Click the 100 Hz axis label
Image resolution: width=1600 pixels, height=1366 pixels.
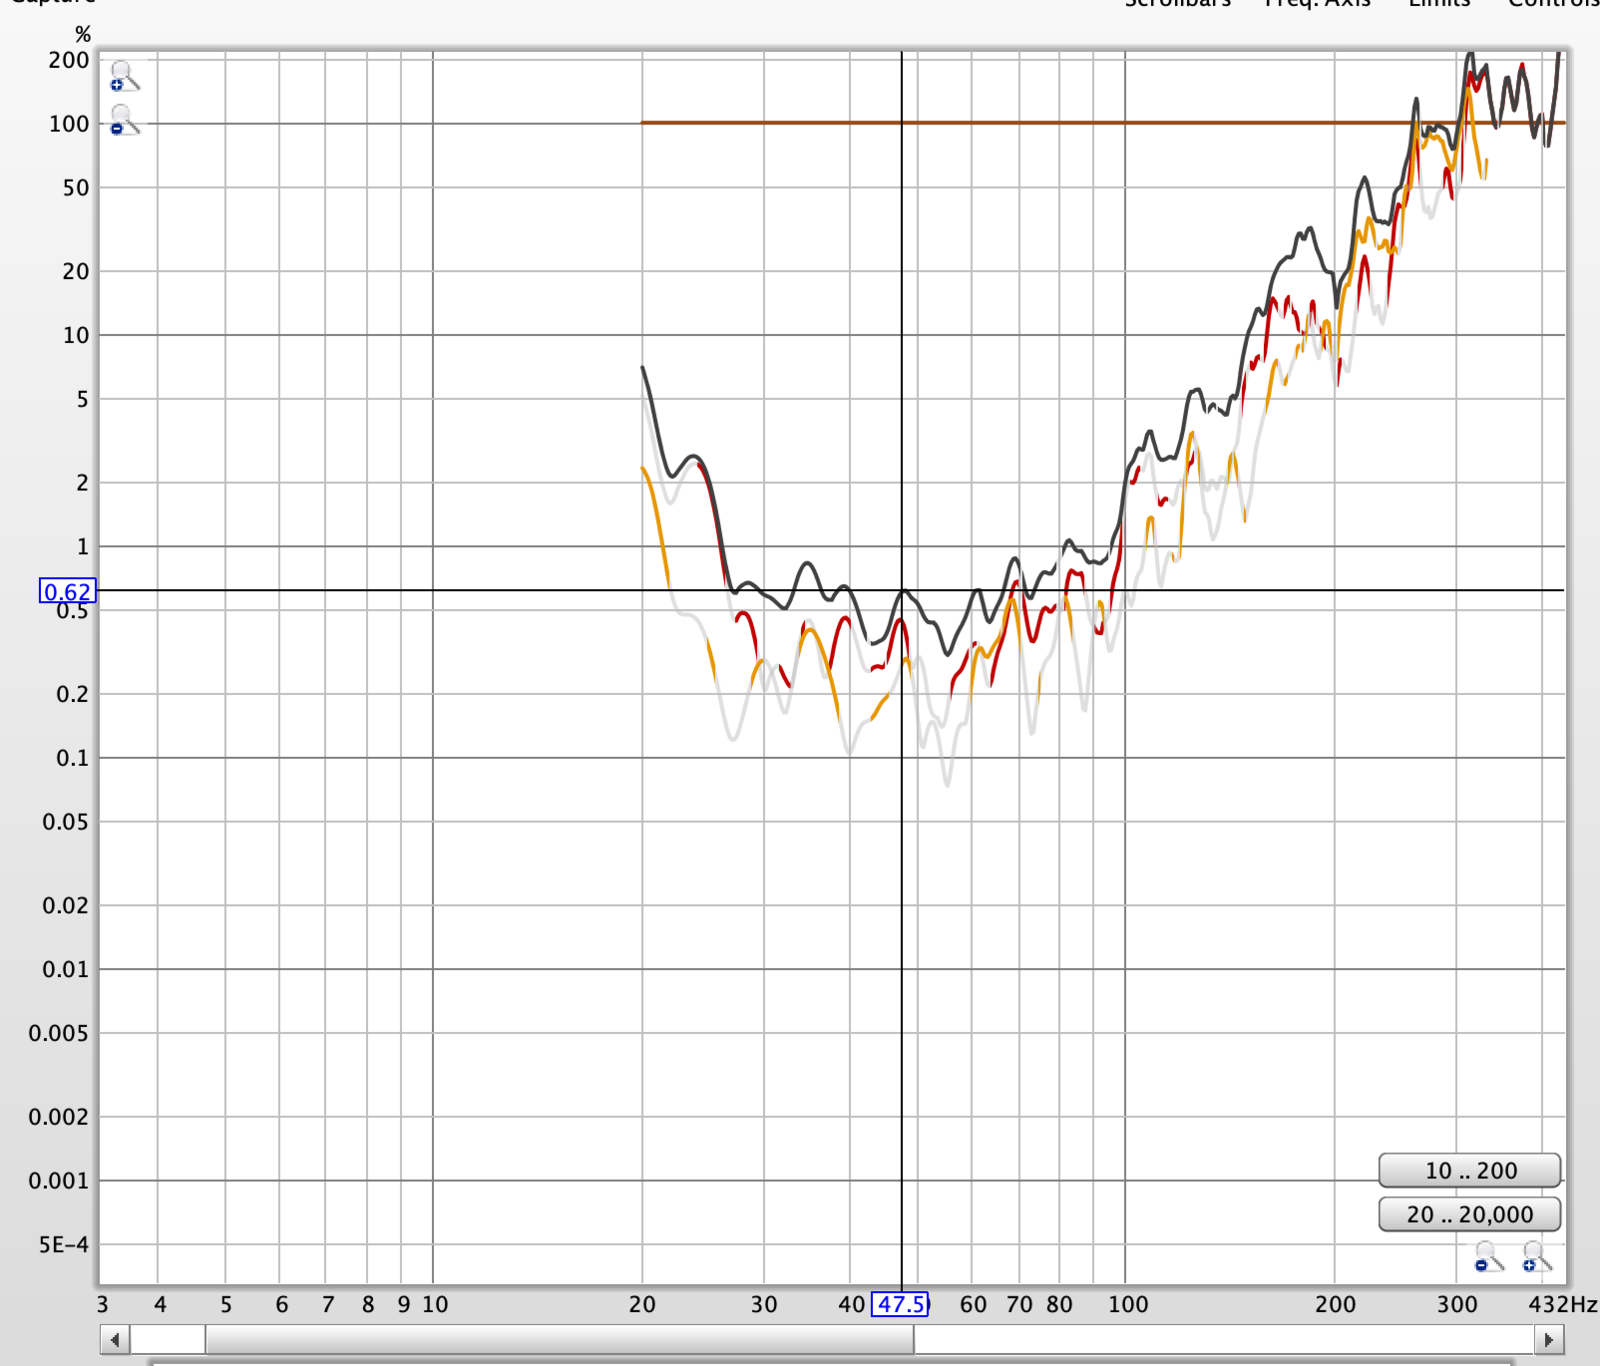(x=1128, y=1304)
